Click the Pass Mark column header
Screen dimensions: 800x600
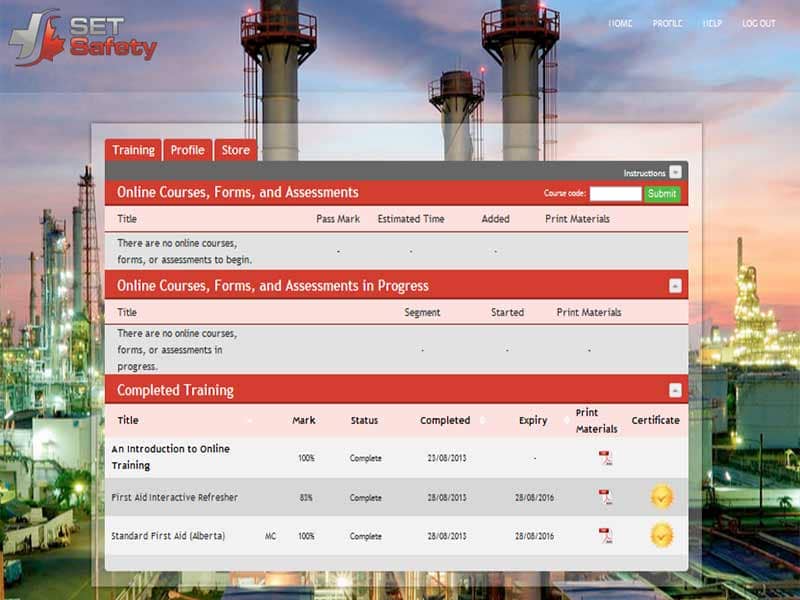[x=338, y=219]
